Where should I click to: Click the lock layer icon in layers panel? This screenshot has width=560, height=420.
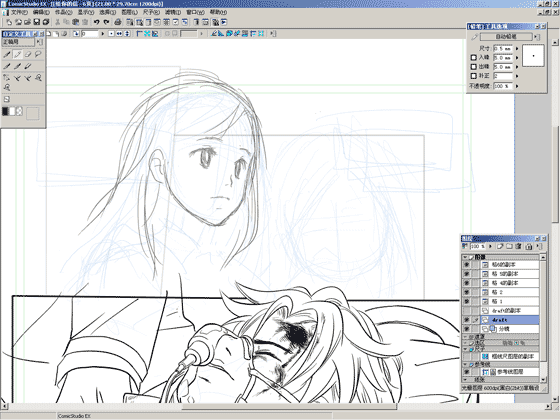pyautogui.click(x=529, y=246)
